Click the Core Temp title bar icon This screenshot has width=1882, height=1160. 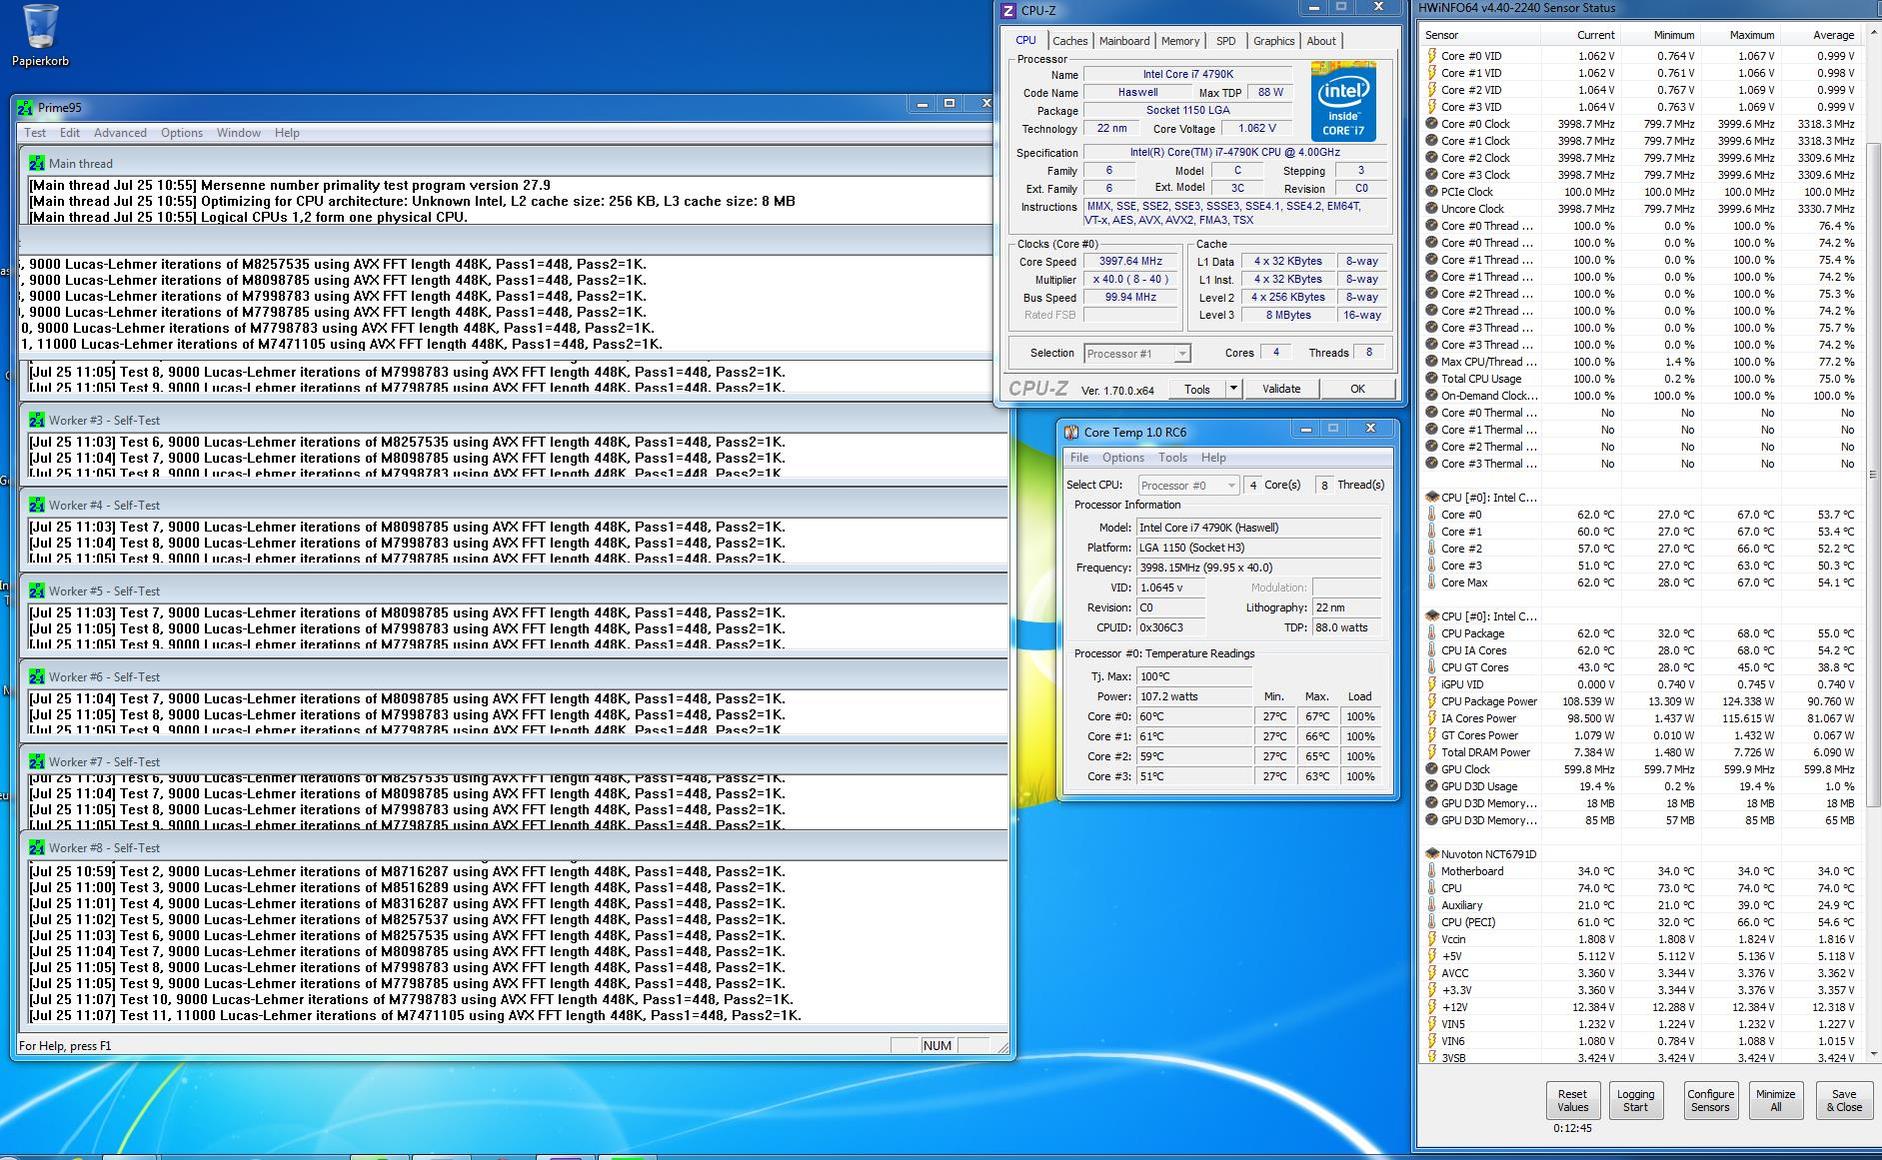coord(1071,432)
